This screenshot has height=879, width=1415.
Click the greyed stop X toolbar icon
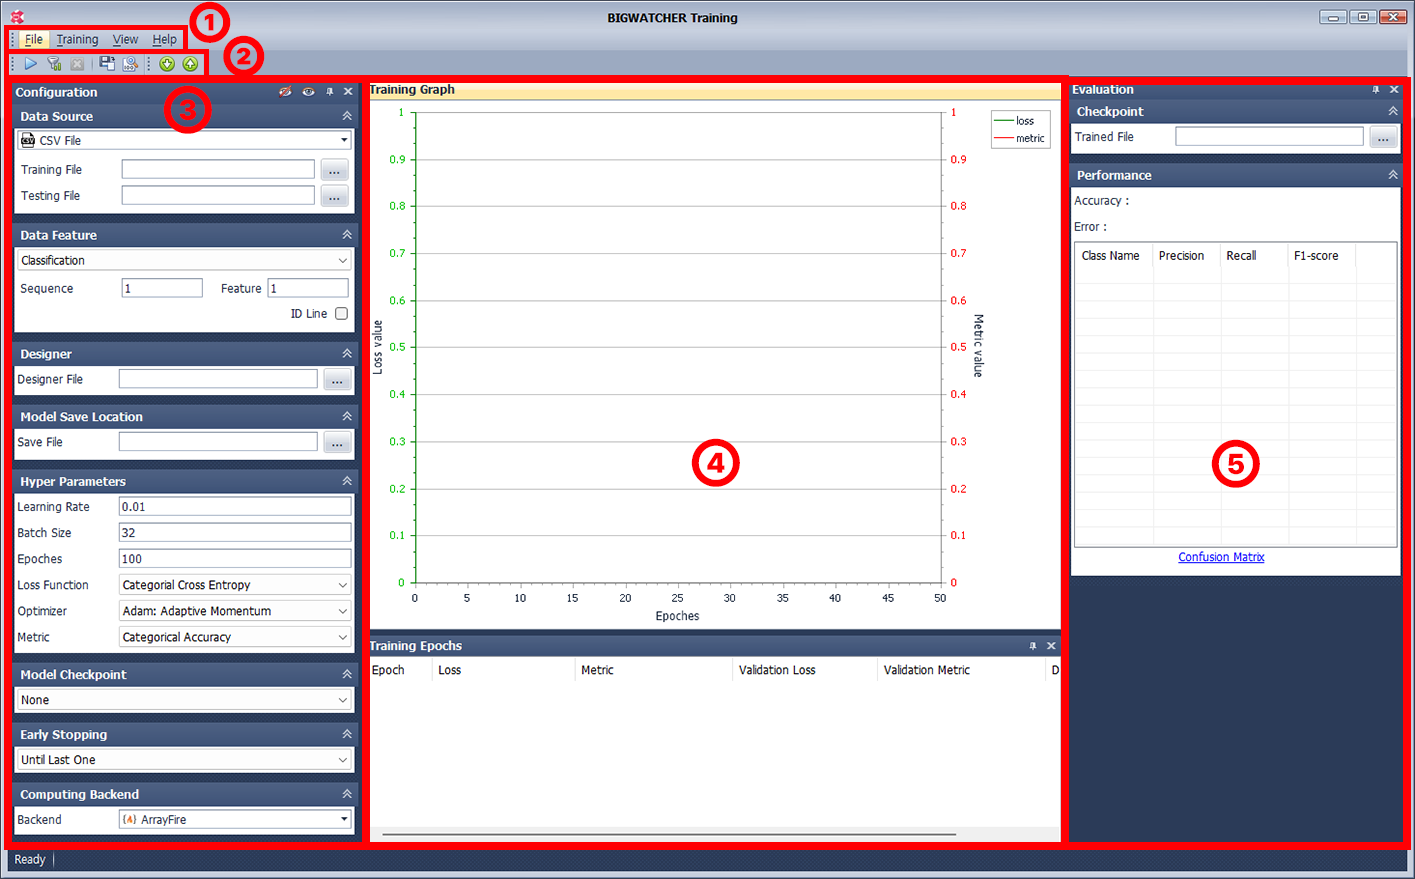point(77,64)
